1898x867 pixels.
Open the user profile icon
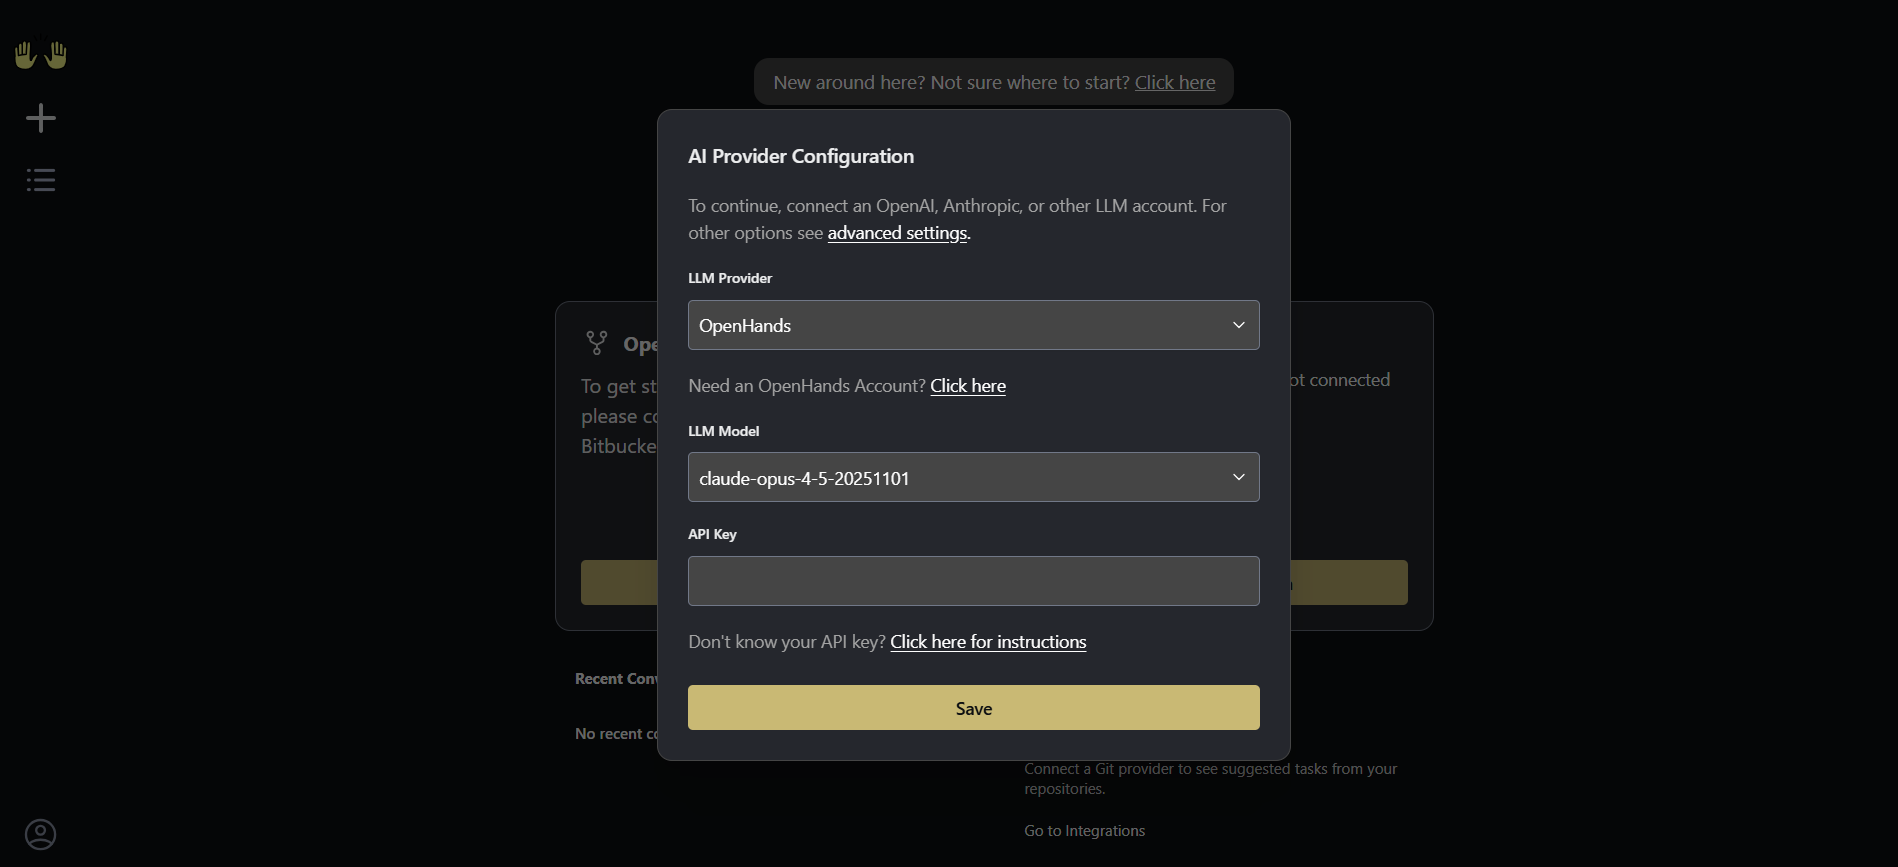point(41,834)
